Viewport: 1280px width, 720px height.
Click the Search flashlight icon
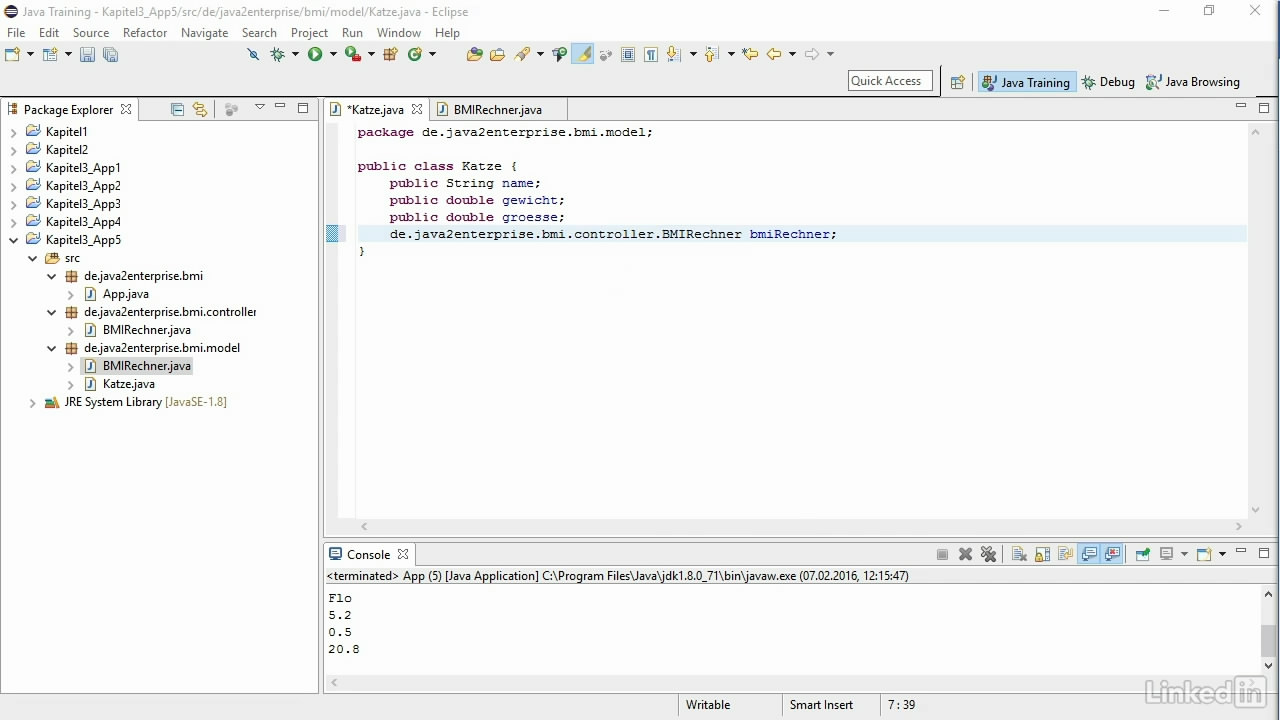pyautogui.click(x=522, y=54)
